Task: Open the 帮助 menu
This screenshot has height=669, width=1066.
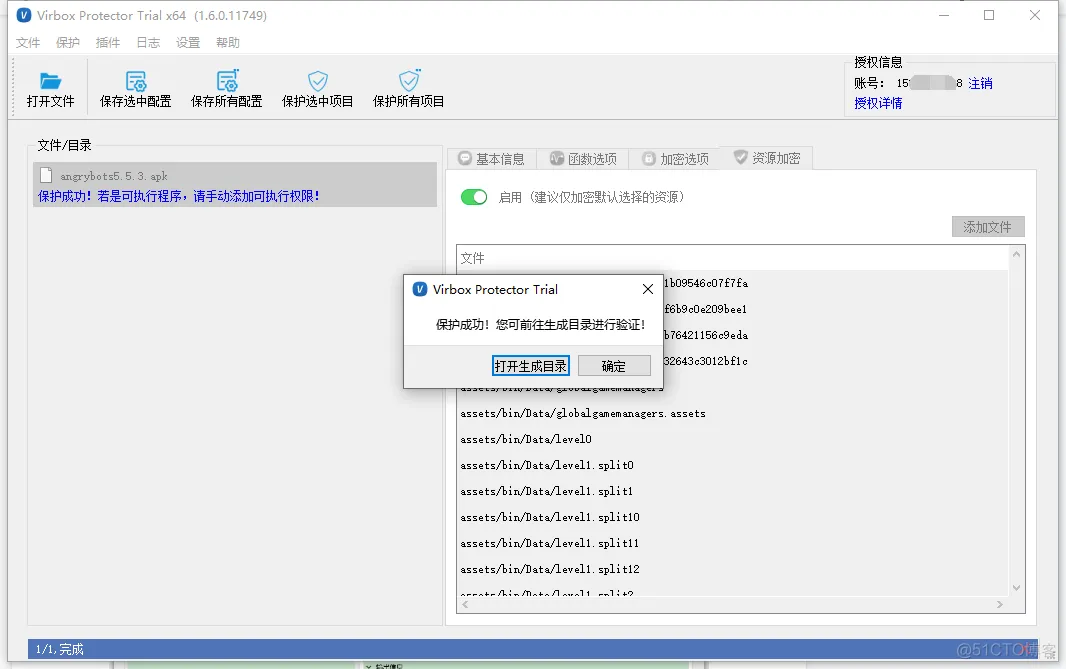Action: click(228, 43)
